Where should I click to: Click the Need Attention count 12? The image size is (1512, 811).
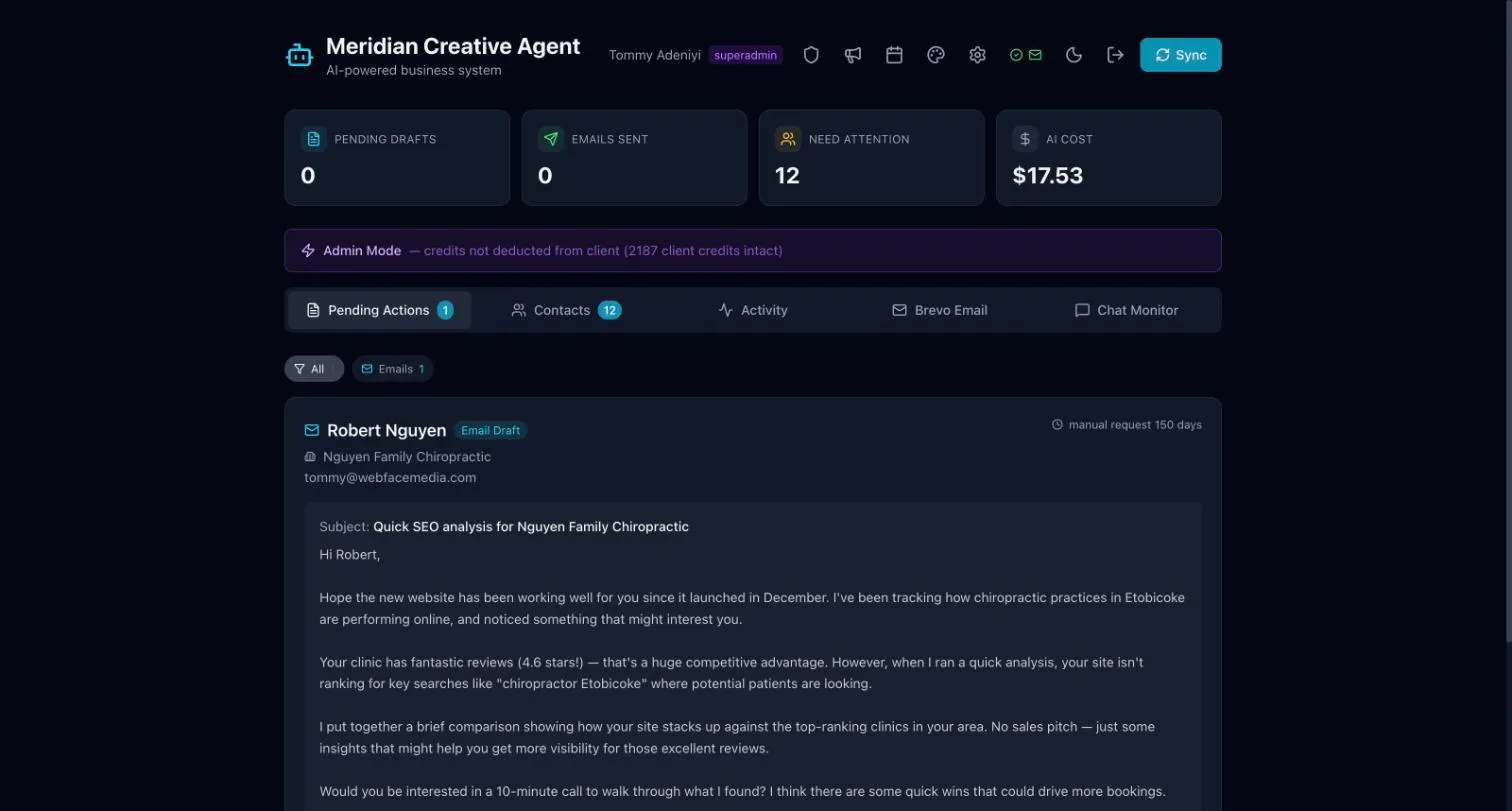tap(787, 176)
